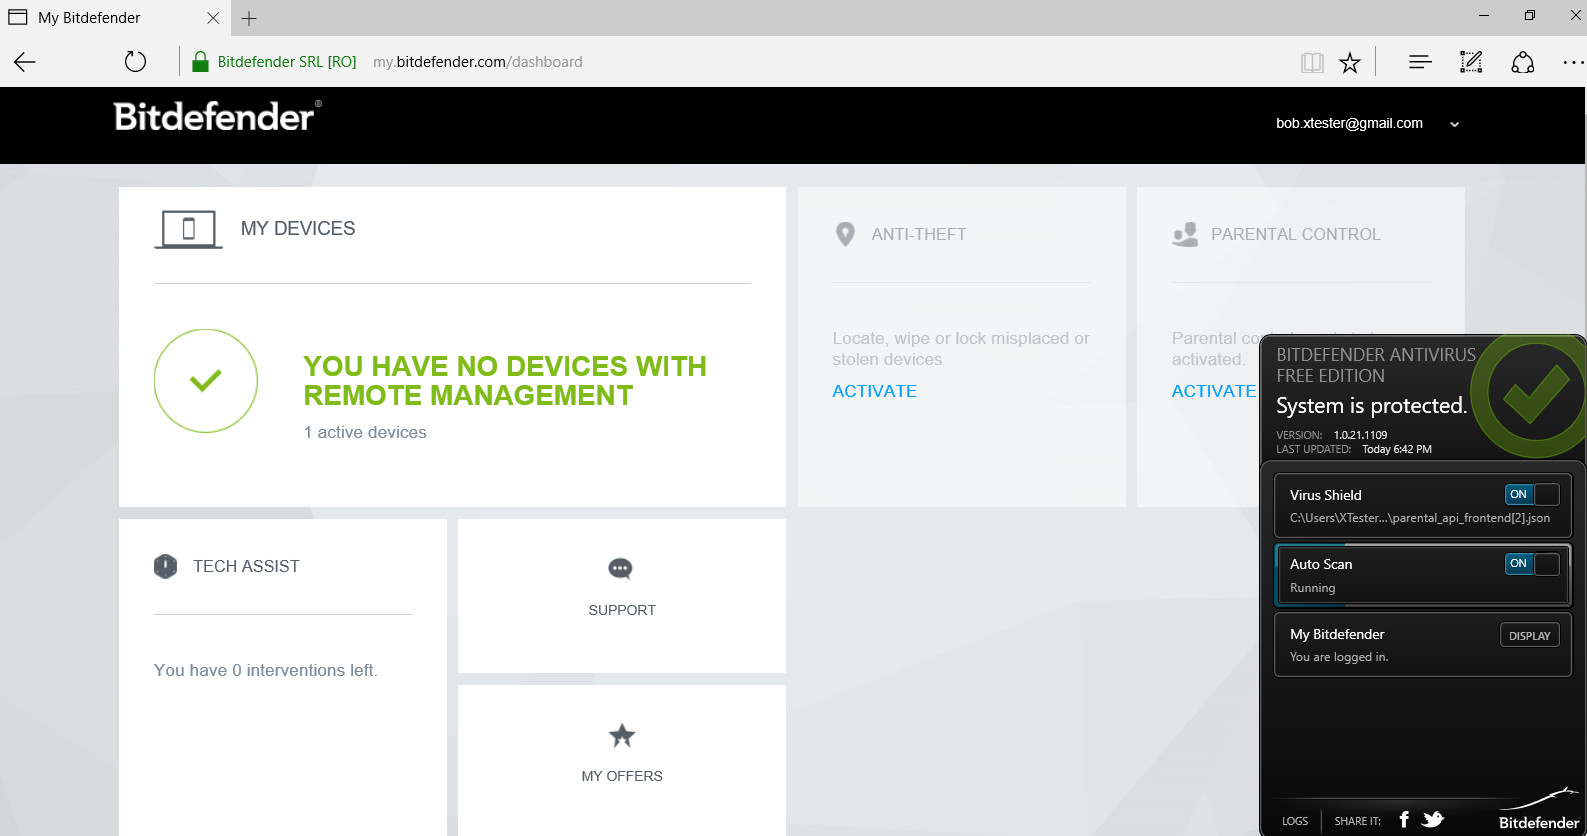Make a web note pen icon
Viewport: 1587px width, 836px height.
point(1471,62)
